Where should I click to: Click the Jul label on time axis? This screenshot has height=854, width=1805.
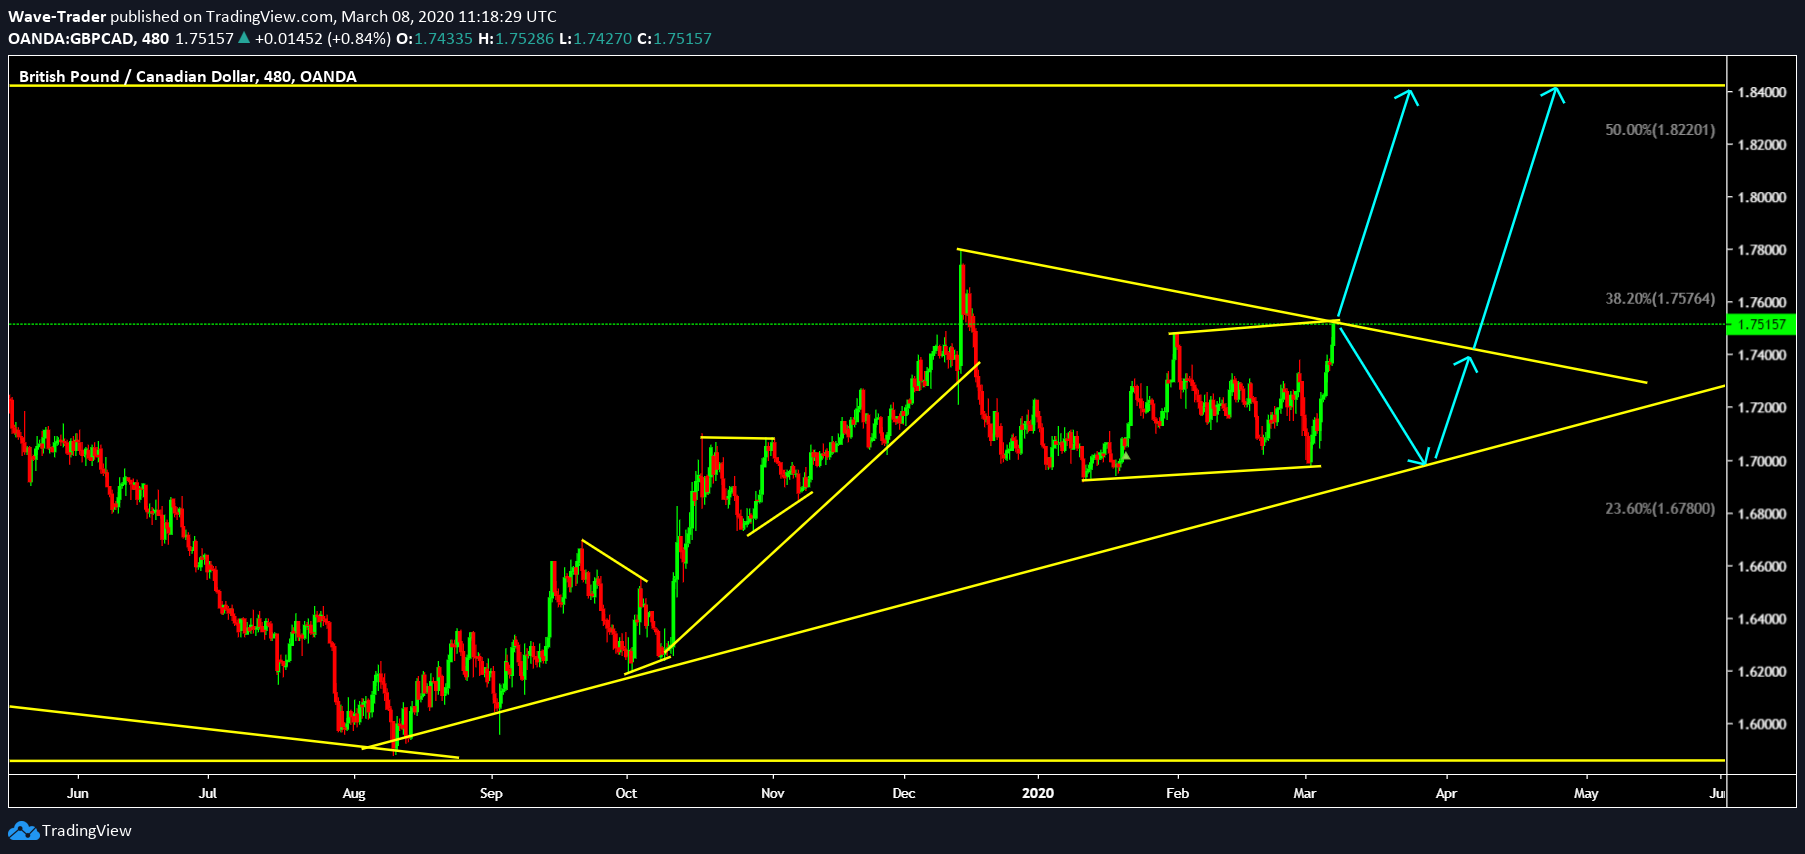(x=208, y=793)
